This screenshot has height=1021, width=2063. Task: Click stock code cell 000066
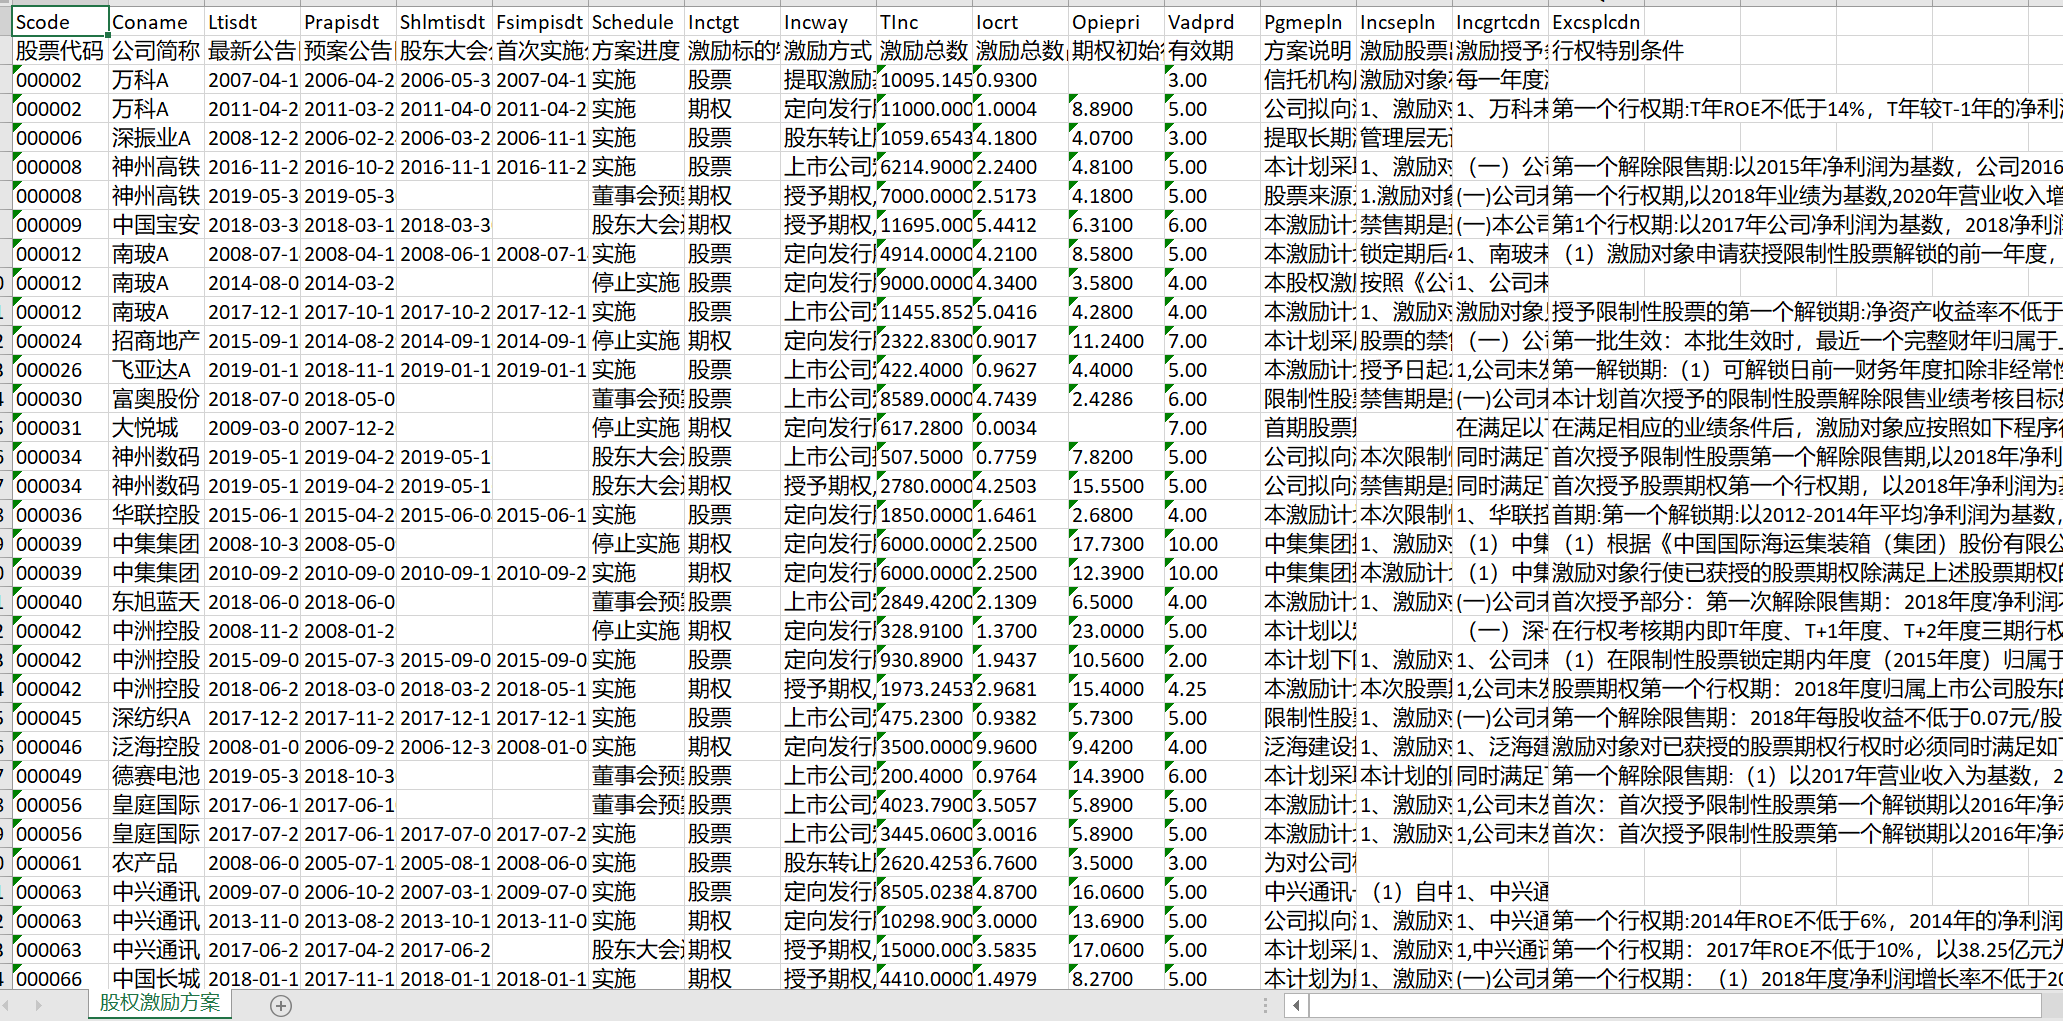pos(60,979)
